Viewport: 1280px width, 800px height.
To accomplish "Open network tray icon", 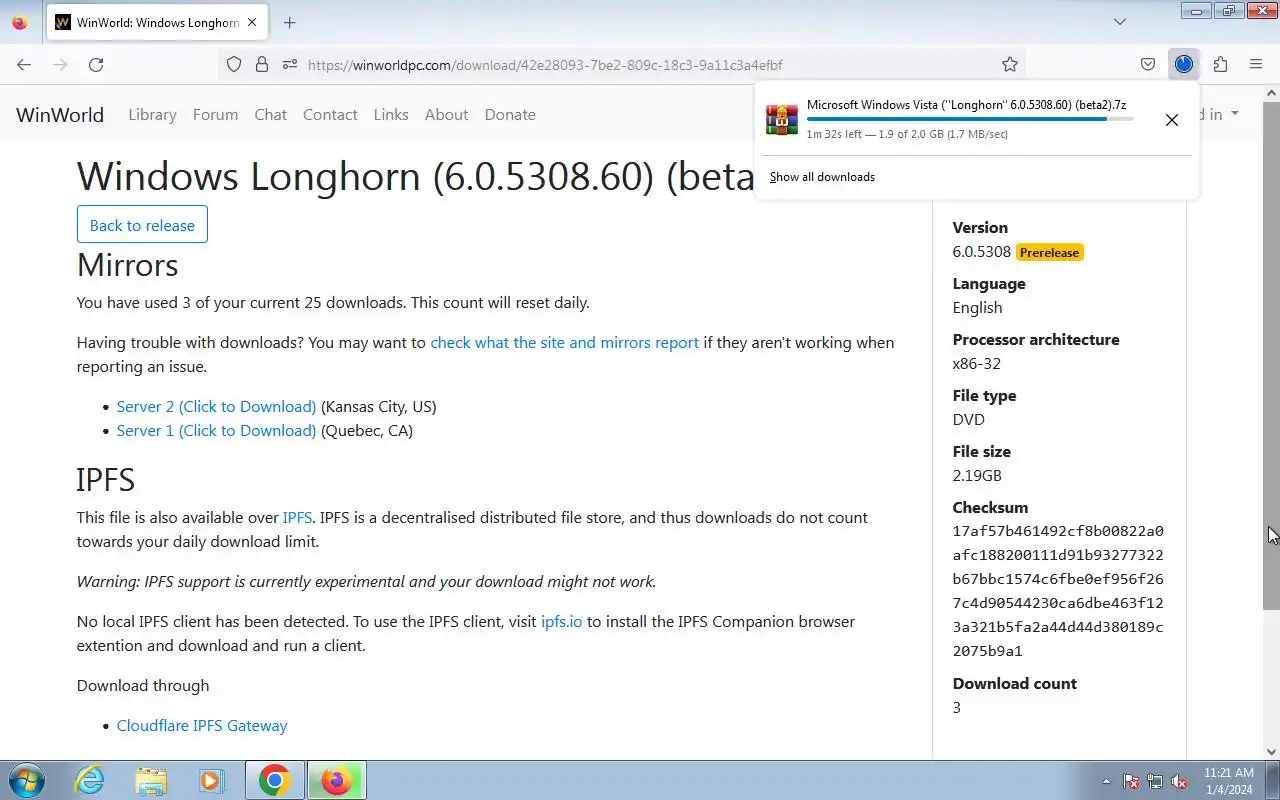I will click(1155, 781).
